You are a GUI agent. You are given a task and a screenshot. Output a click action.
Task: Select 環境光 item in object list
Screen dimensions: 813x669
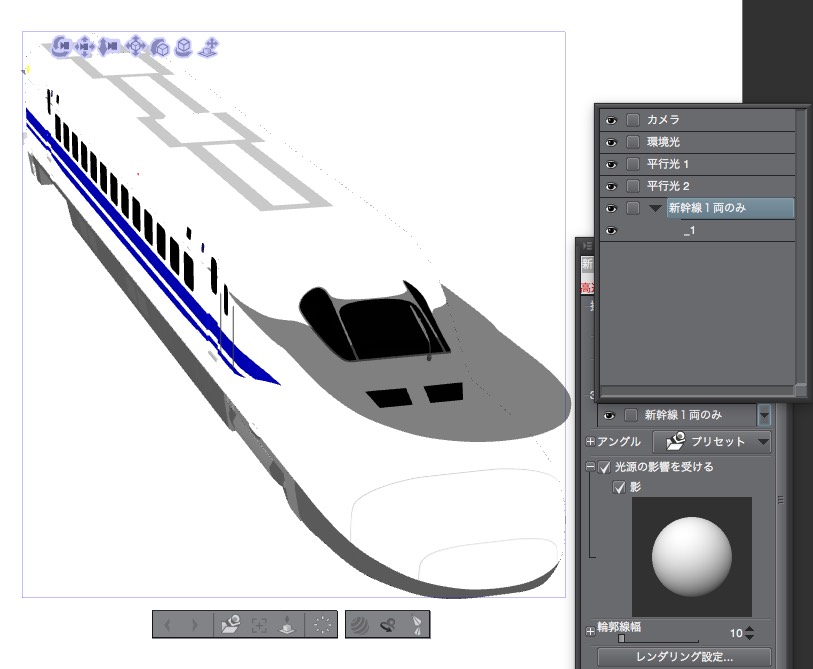click(x=697, y=142)
